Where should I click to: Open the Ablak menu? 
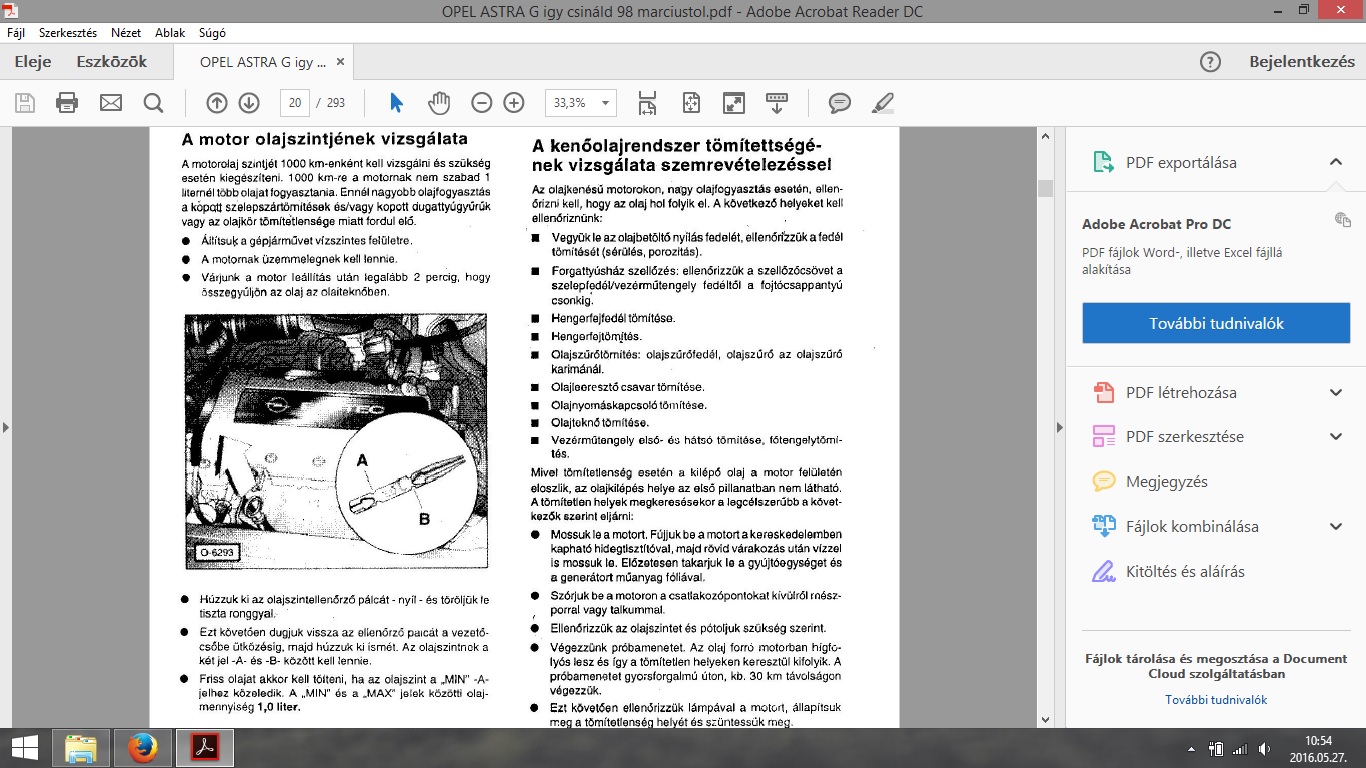coord(170,32)
